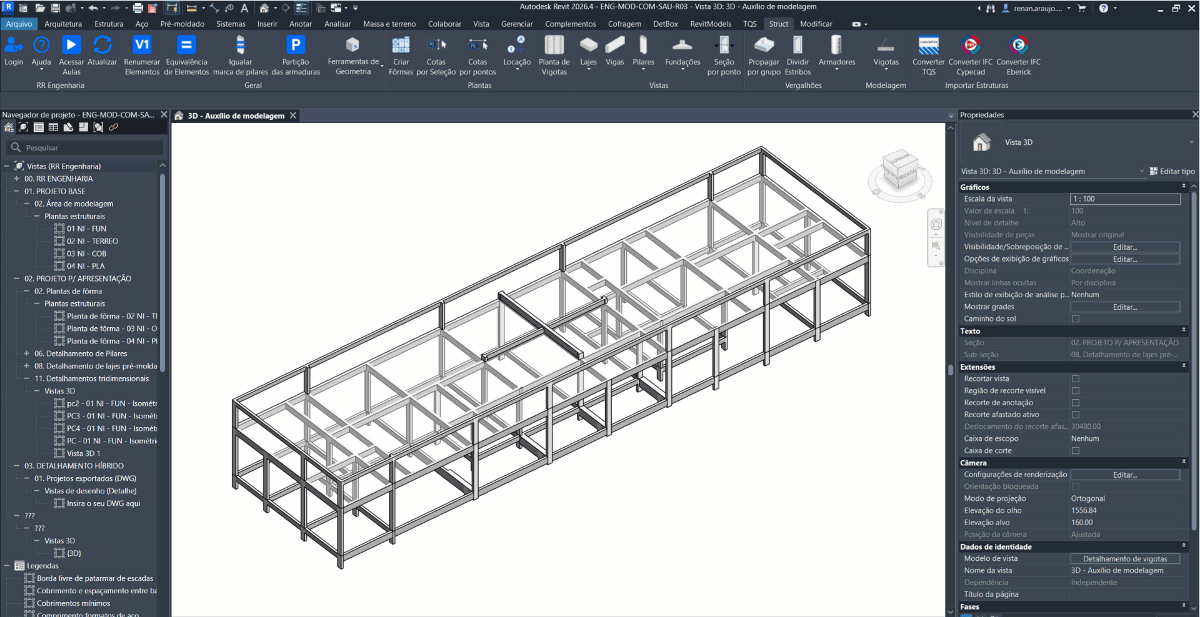1200x617 pixels.
Task: Open Equivalência de Elementos tool
Action: click(x=186, y=45)
